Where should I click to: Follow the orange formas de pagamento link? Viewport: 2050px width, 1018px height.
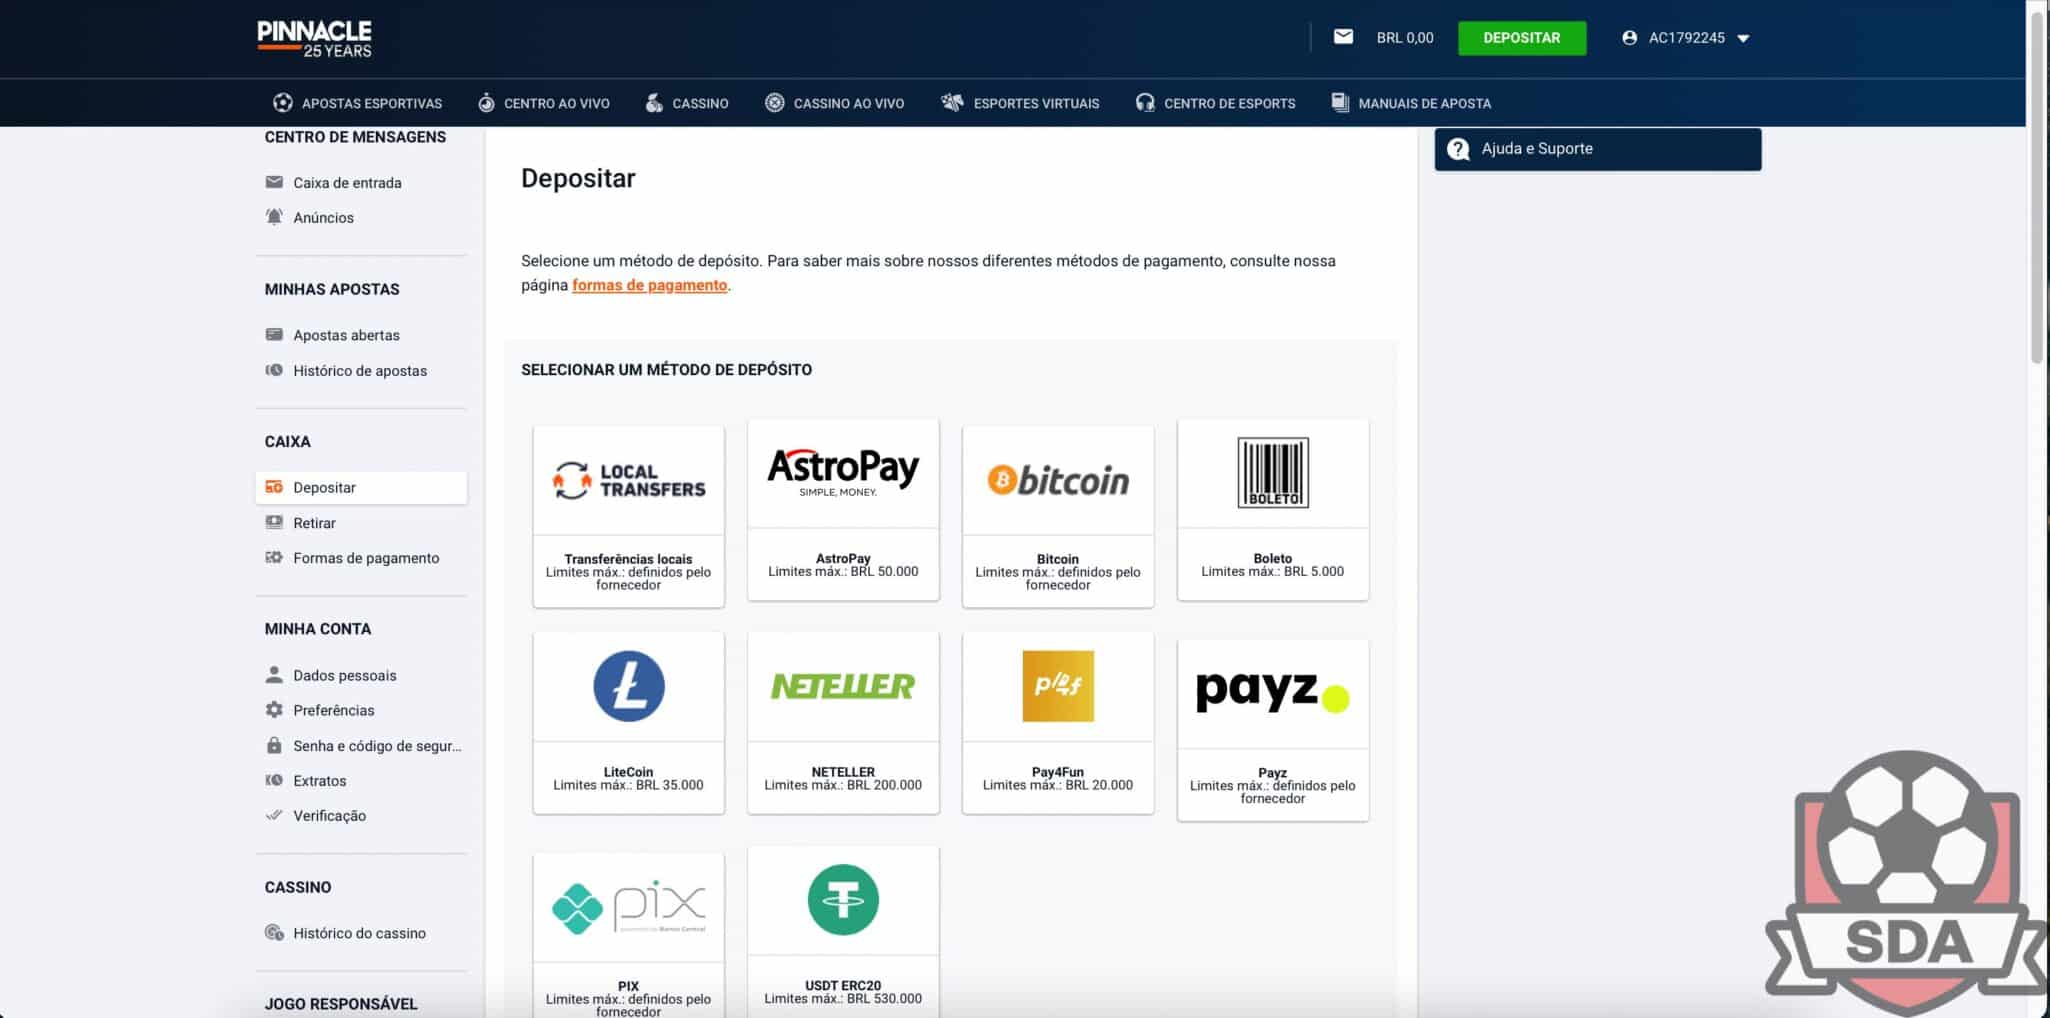(649, 285)
